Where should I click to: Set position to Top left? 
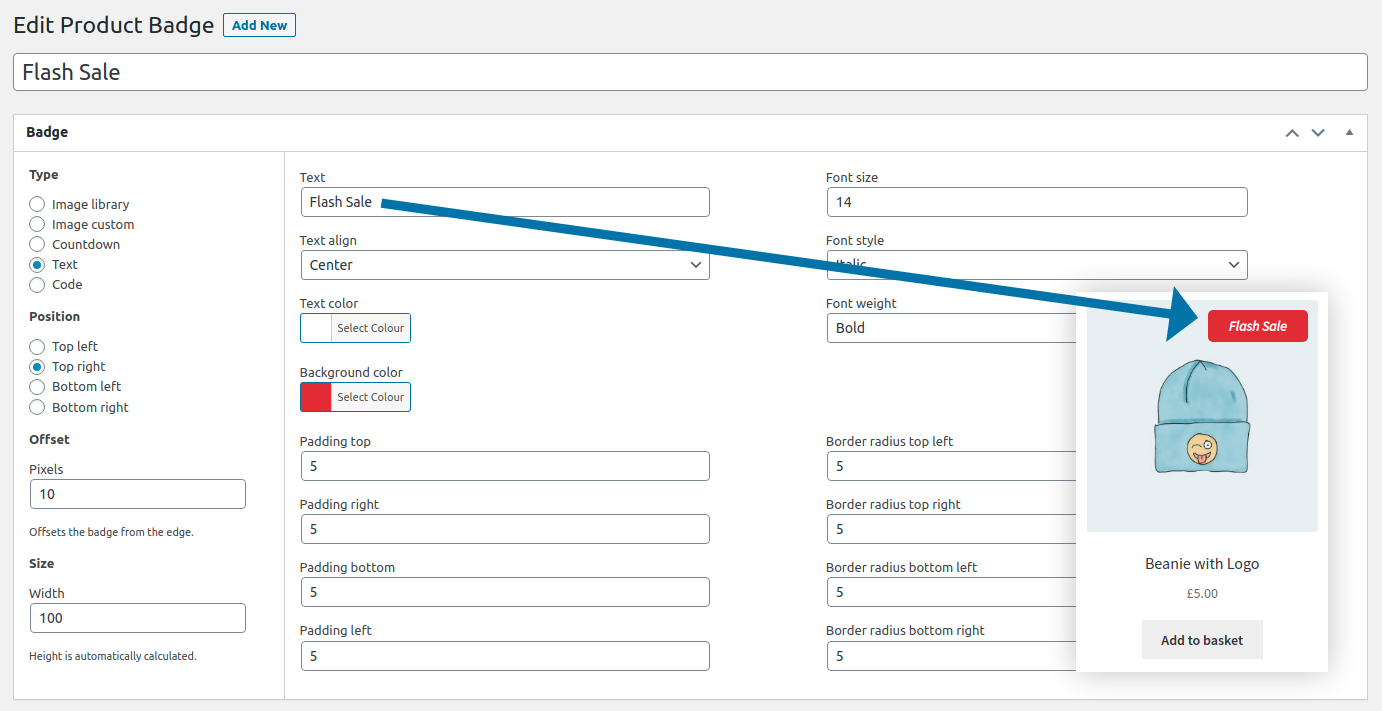click(37, 347)
